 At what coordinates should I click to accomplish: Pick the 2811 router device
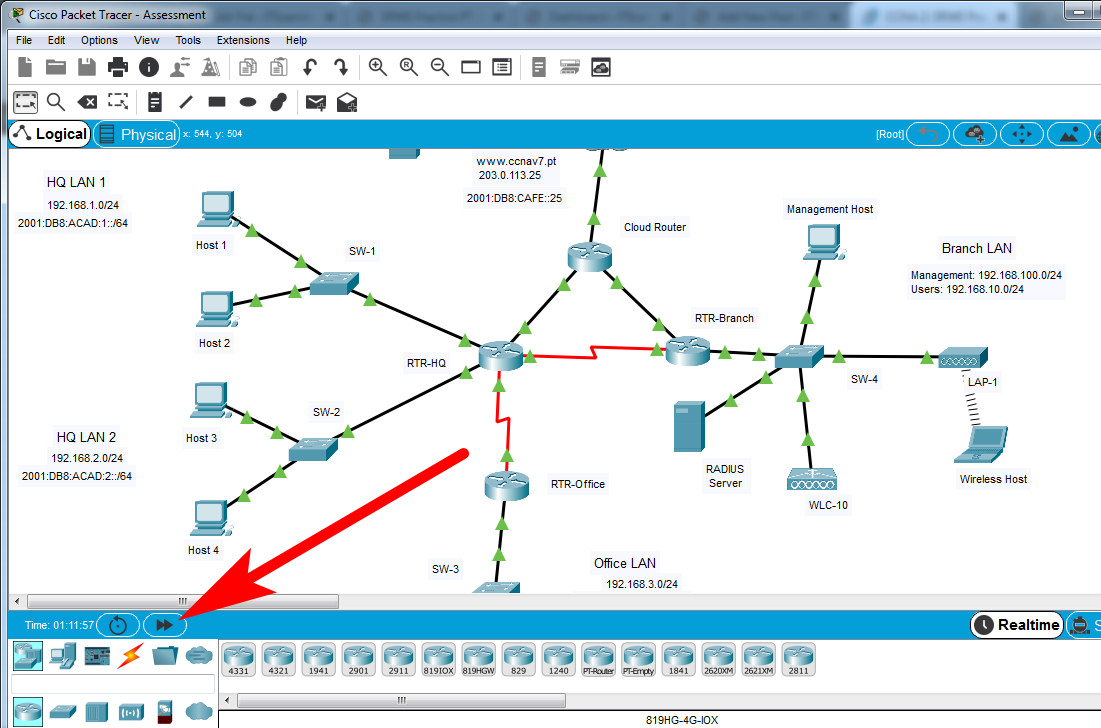pyautogui.click(x=798, y=660)
